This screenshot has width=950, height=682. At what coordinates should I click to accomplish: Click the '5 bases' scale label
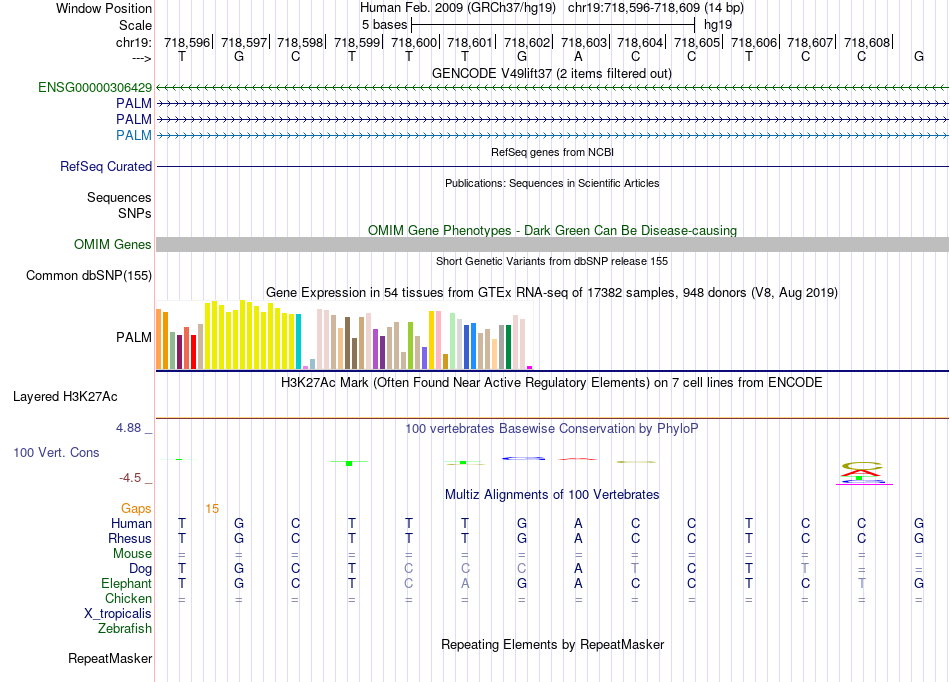[384, 25]
